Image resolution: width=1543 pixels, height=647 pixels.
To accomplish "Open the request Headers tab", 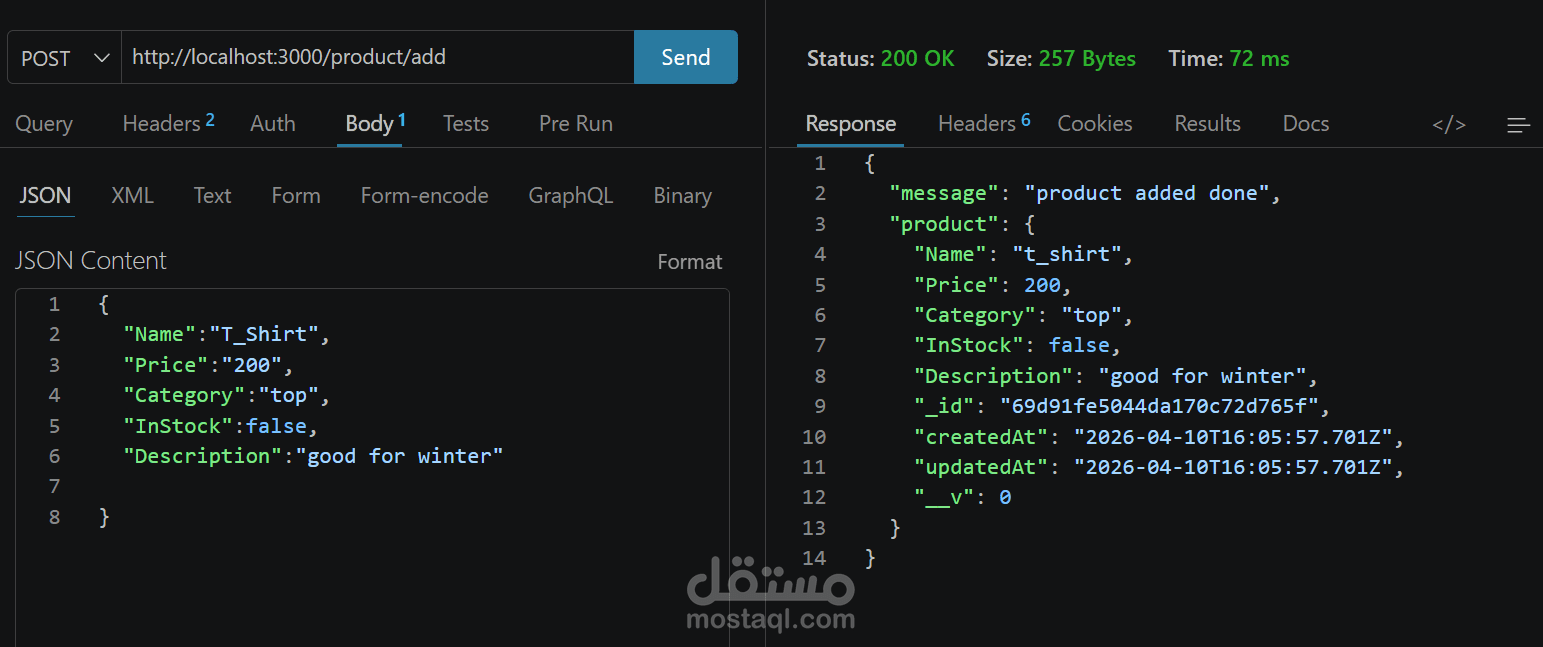I will pyautogui.click(x=168, y=124).
